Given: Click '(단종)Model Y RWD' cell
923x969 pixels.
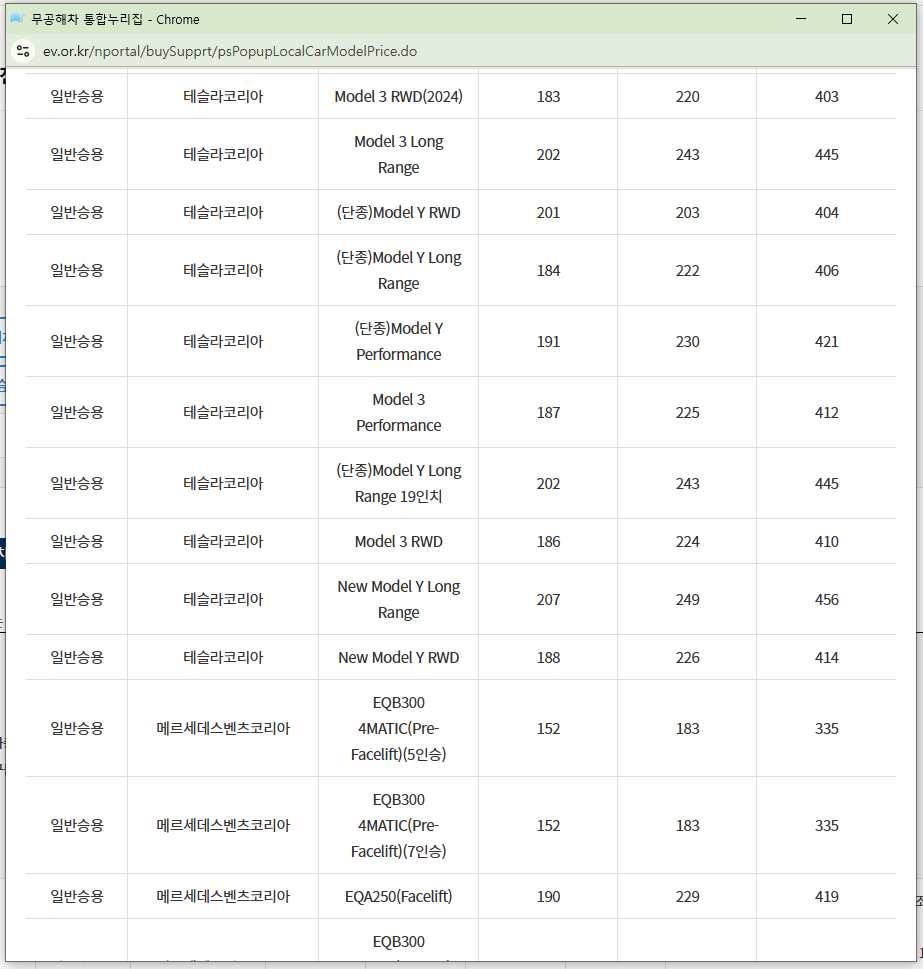Looking at the screenshot, I should coord(398,213).
